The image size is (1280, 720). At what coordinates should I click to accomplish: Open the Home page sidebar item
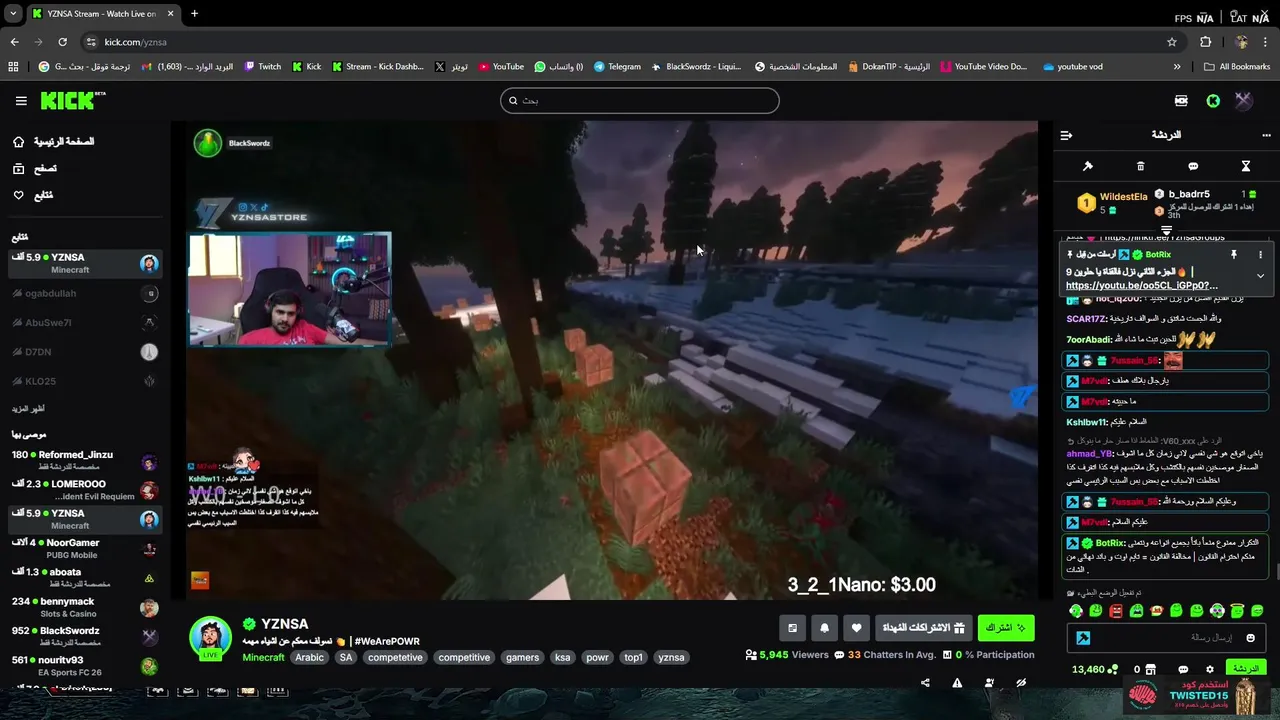click(54, 142)
